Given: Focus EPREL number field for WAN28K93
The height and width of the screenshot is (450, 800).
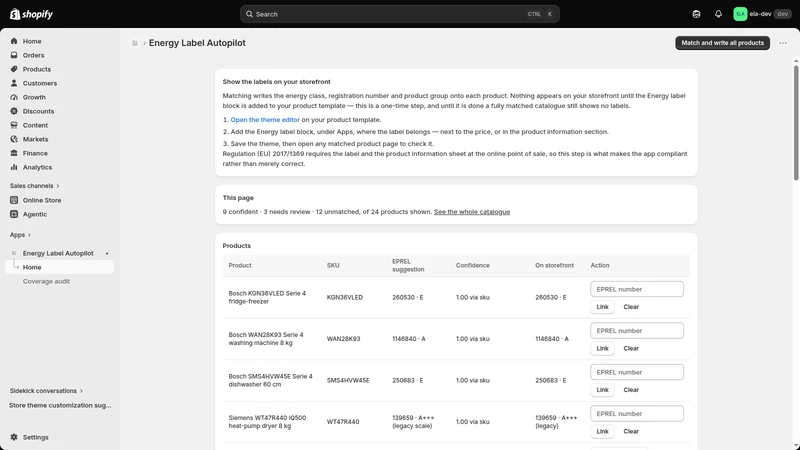Looking at the screenshot, I should coord(637,331).
